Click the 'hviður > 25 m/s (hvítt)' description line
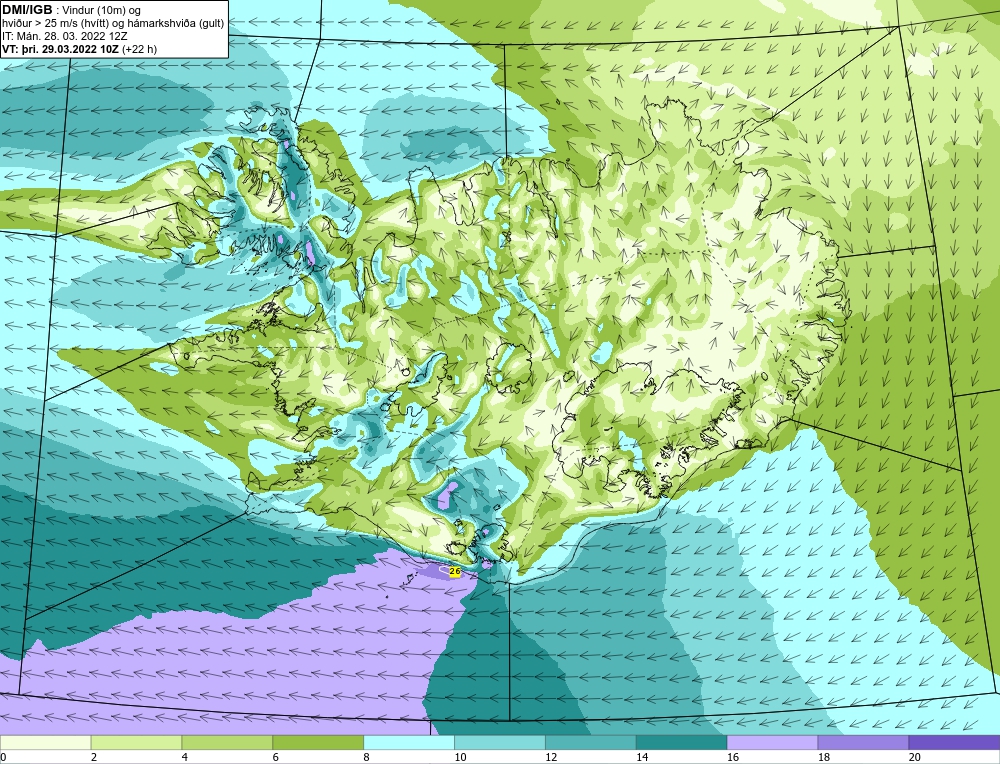The height and width of the screenshot is (764, 1000). click(x=113, y=23)
